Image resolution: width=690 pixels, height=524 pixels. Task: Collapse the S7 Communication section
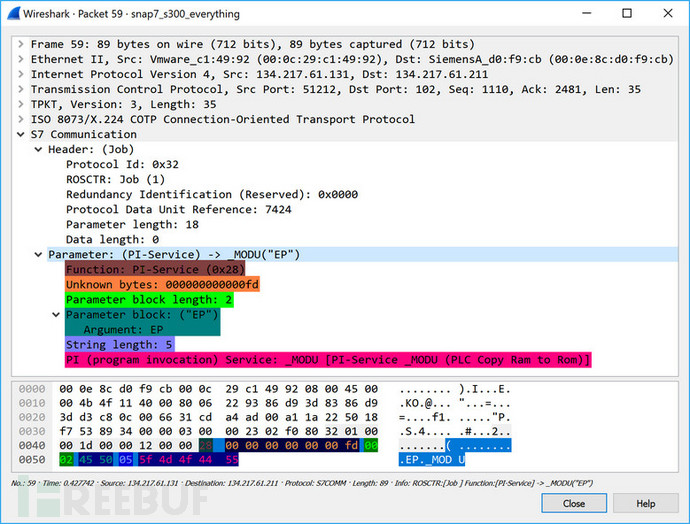click(x=22, y=134)
